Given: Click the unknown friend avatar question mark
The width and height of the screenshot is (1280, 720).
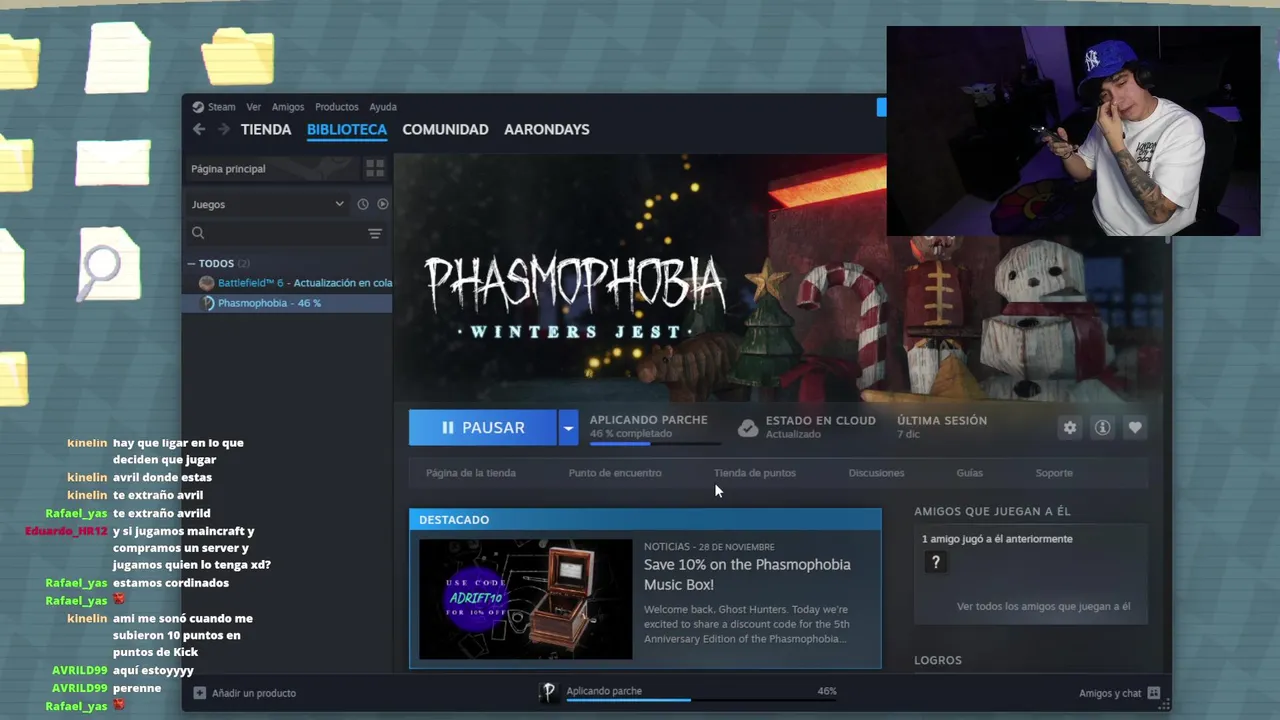Looking at the screenshot, I should point(936,563).
